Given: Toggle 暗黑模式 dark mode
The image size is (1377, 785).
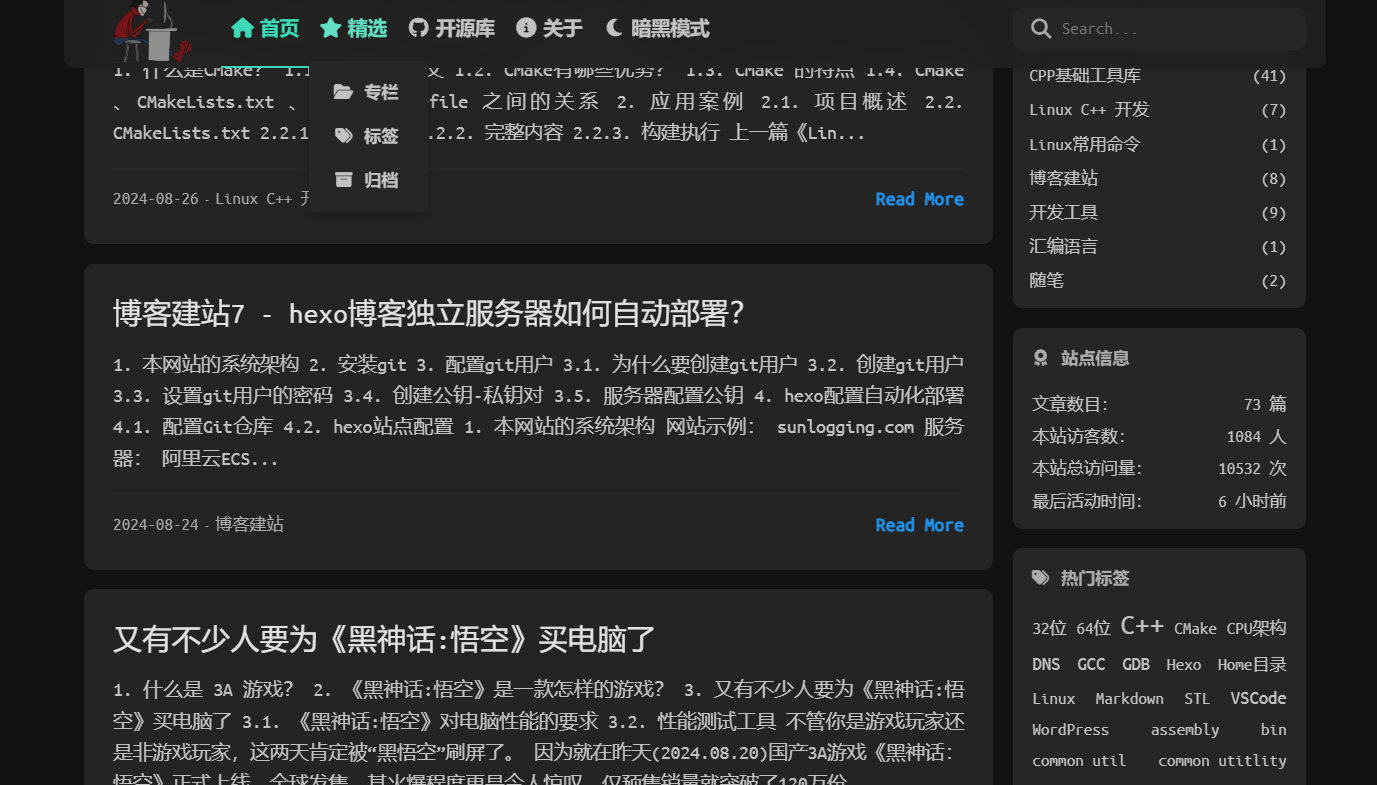Looking at the screenshot, I should [x=657, y=28].
